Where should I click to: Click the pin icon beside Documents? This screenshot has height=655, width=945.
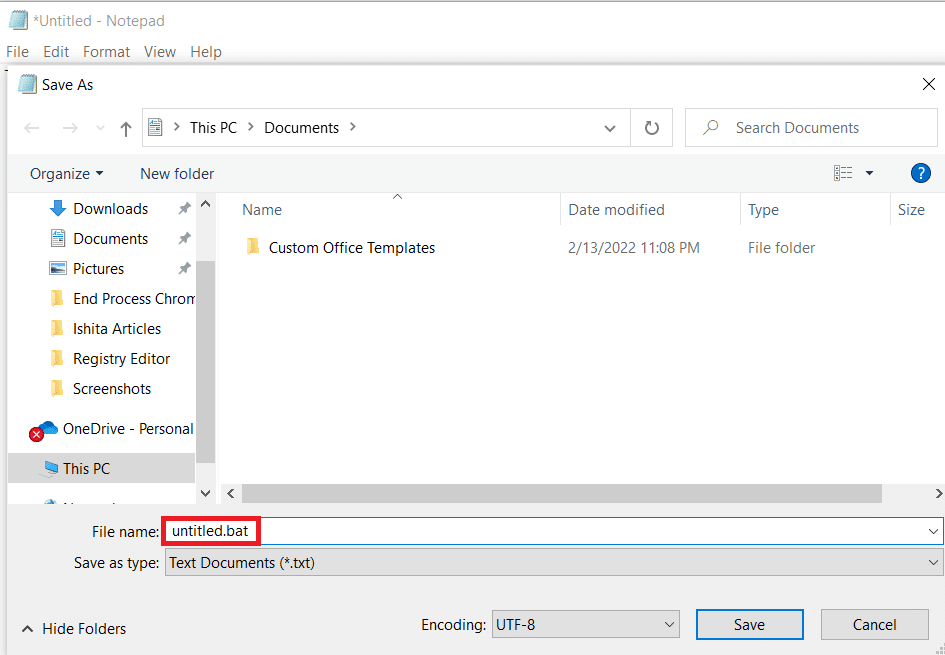tap(184, 239)
